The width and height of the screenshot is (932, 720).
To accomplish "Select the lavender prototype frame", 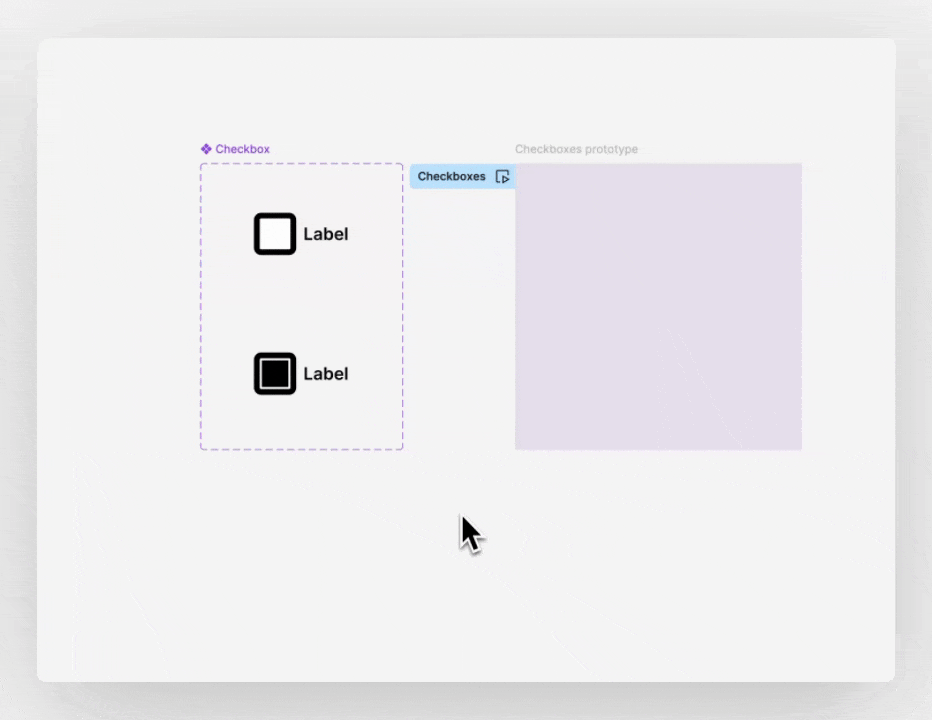I will point(658,306).
